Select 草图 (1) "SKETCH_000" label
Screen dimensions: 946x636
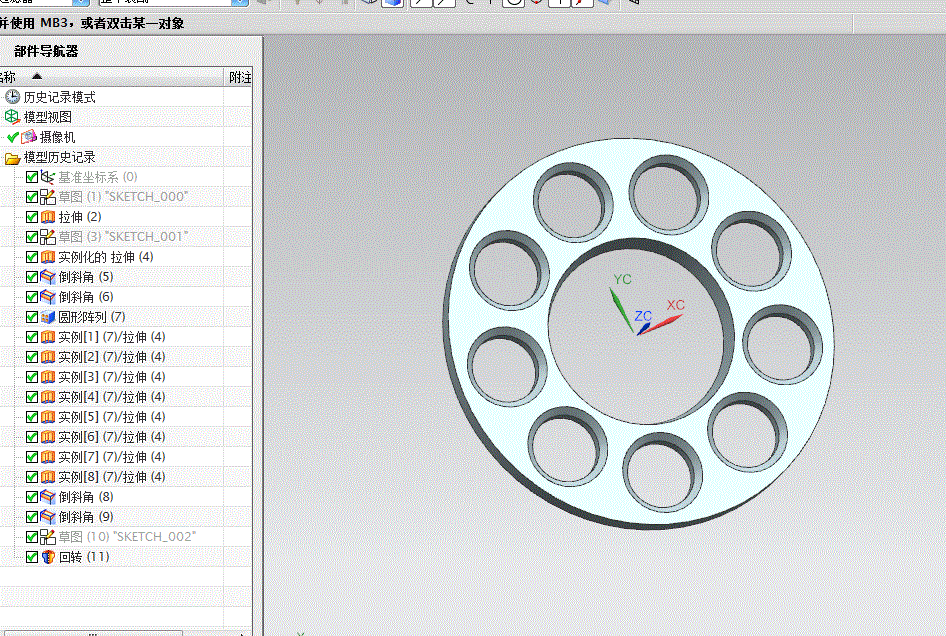(123, 197)
